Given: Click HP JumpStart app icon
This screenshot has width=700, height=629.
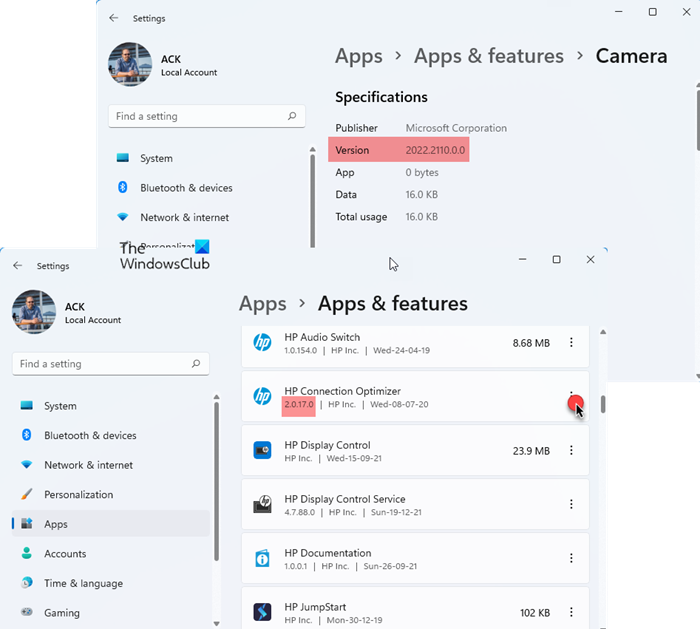Looking at the screenshot, I should 262,612.
